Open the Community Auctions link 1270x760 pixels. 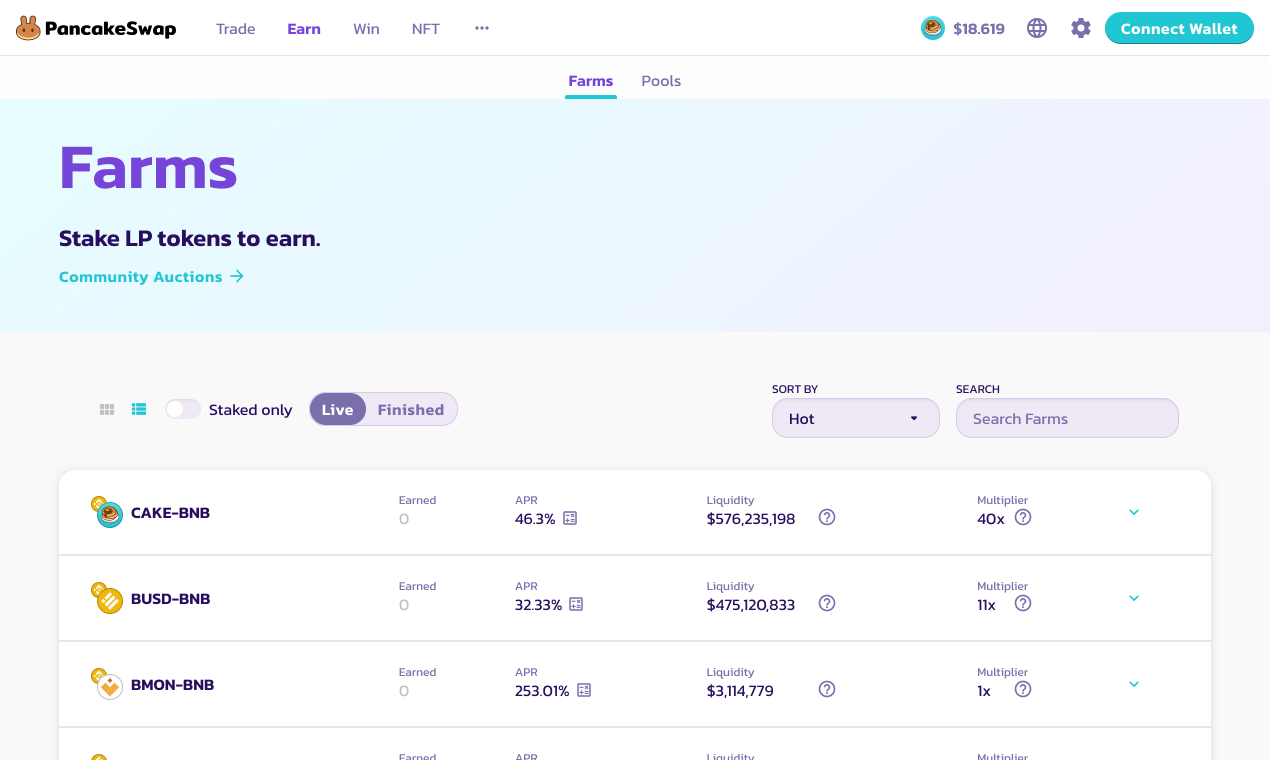click(x=151, y=277)
